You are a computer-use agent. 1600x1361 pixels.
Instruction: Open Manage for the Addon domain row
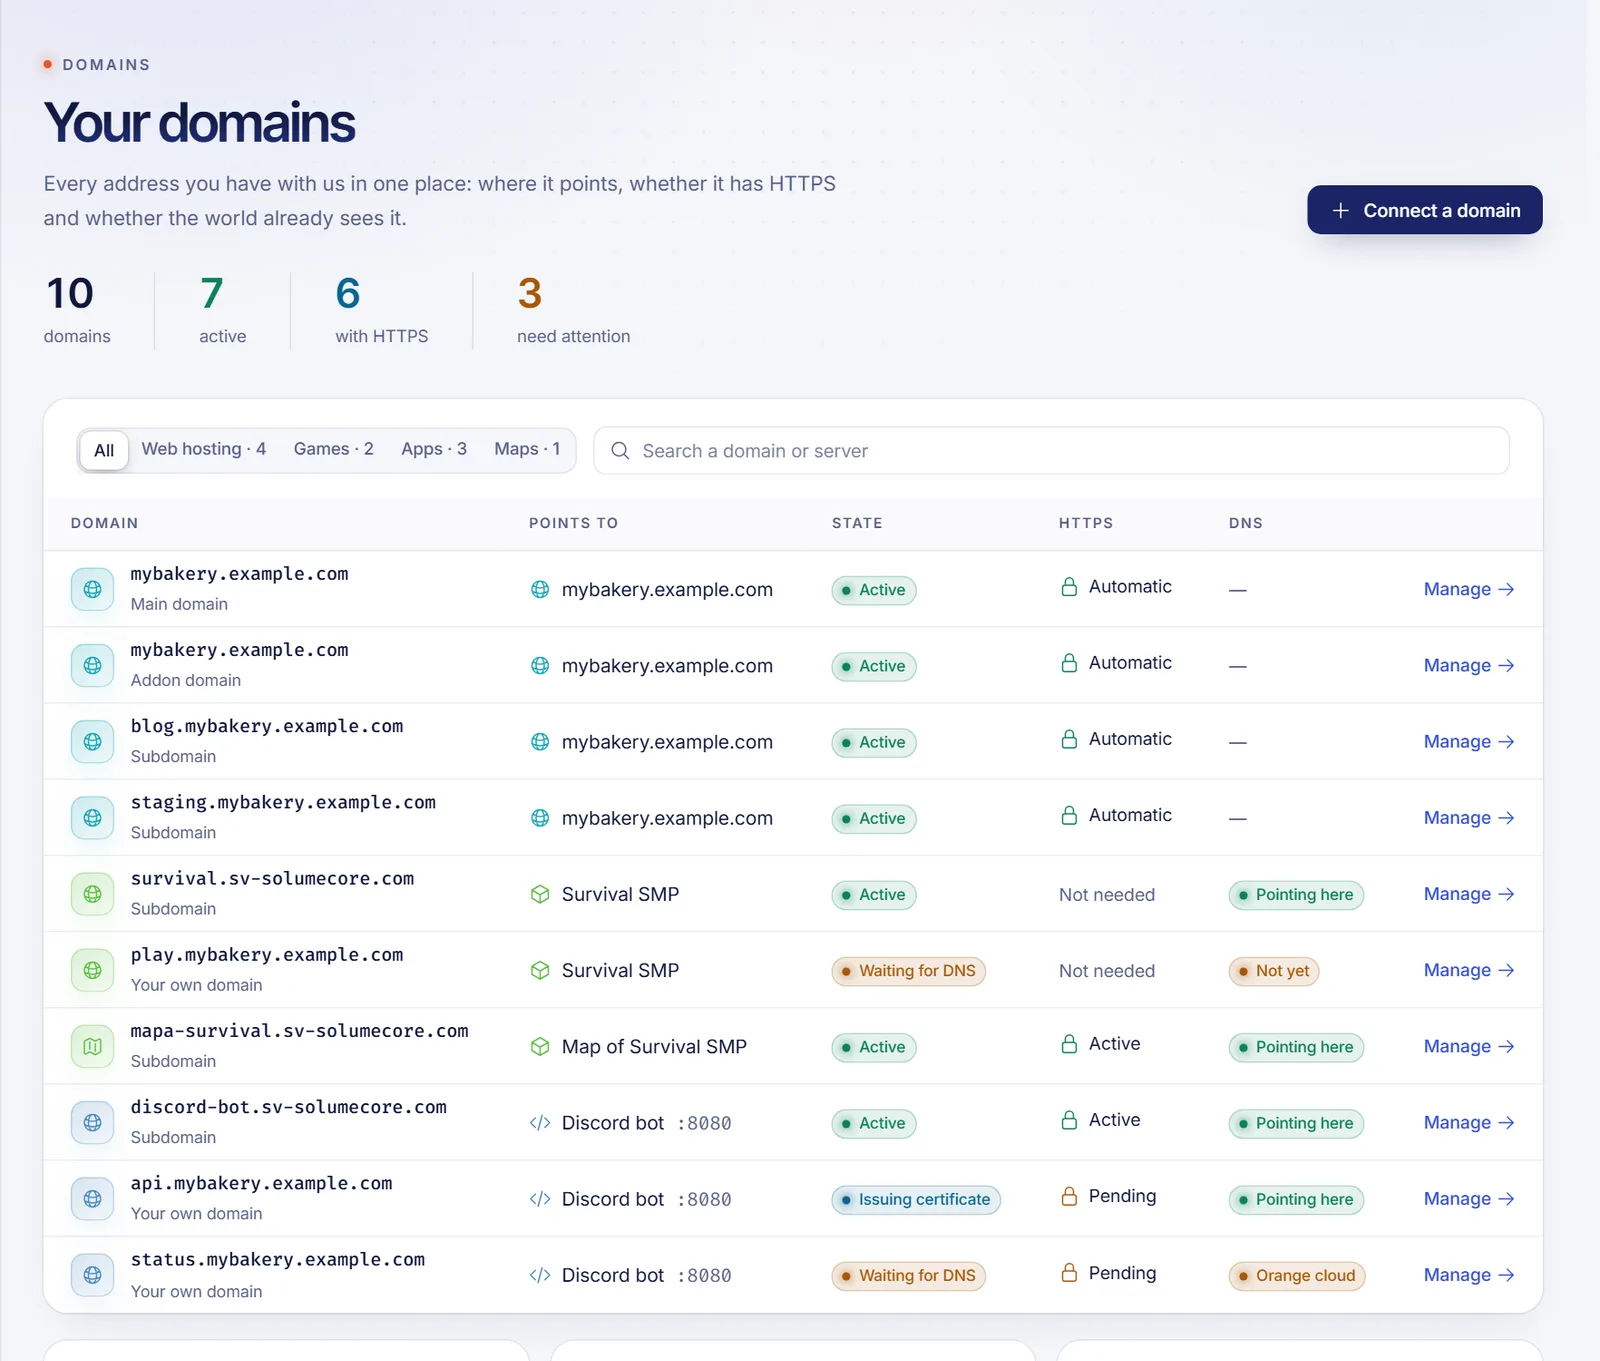pyautogui.click(x=1469, y=665)
